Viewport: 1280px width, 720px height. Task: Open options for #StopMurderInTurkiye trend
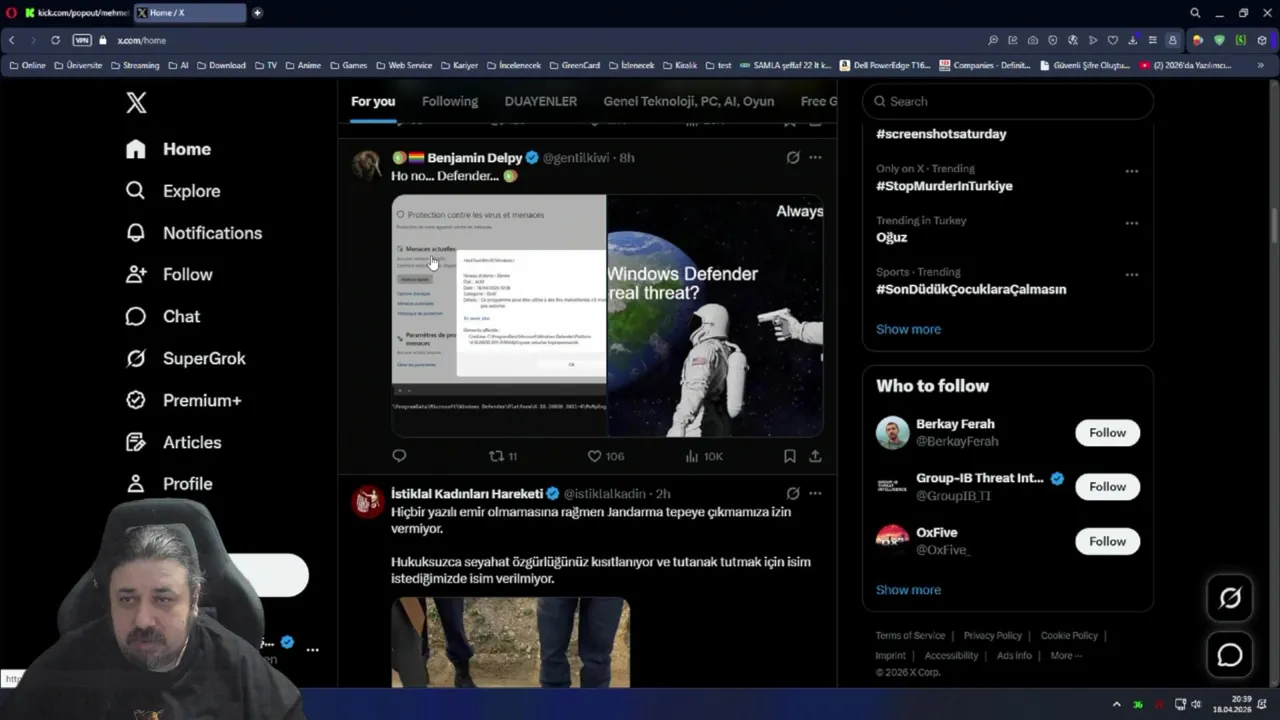click(x=1131, y=171)
